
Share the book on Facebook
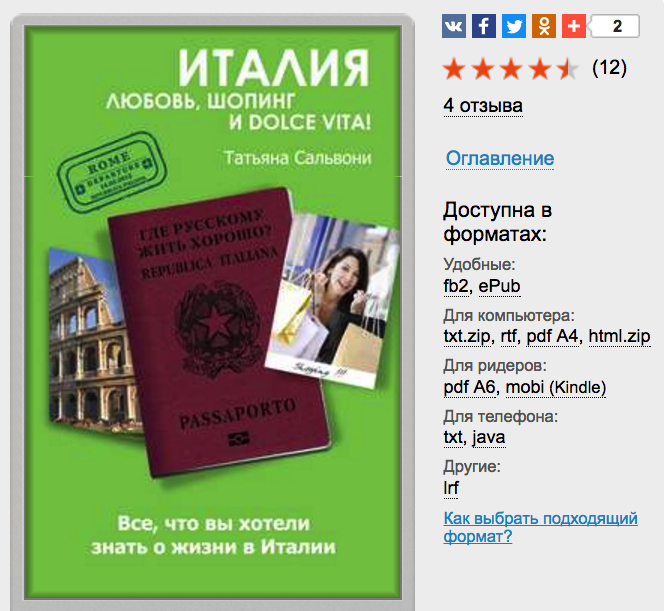point(484,26)
